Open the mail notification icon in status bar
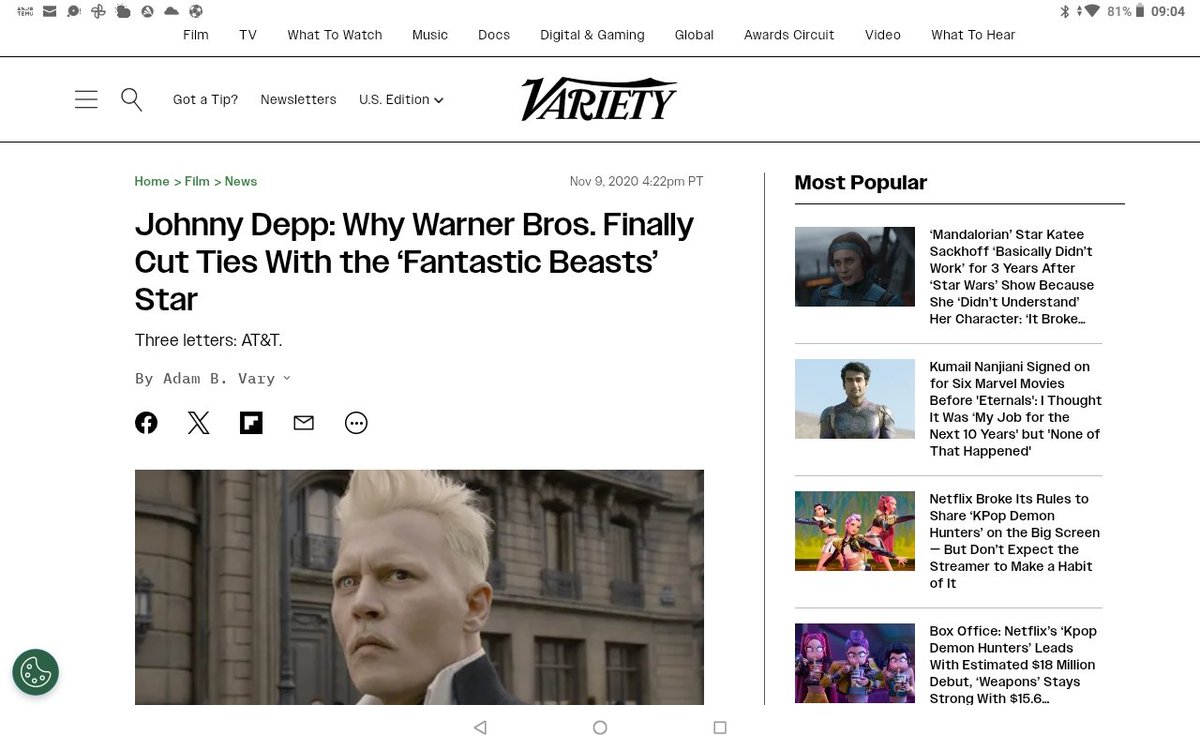1200x750 pixels. tap(50, 11)
